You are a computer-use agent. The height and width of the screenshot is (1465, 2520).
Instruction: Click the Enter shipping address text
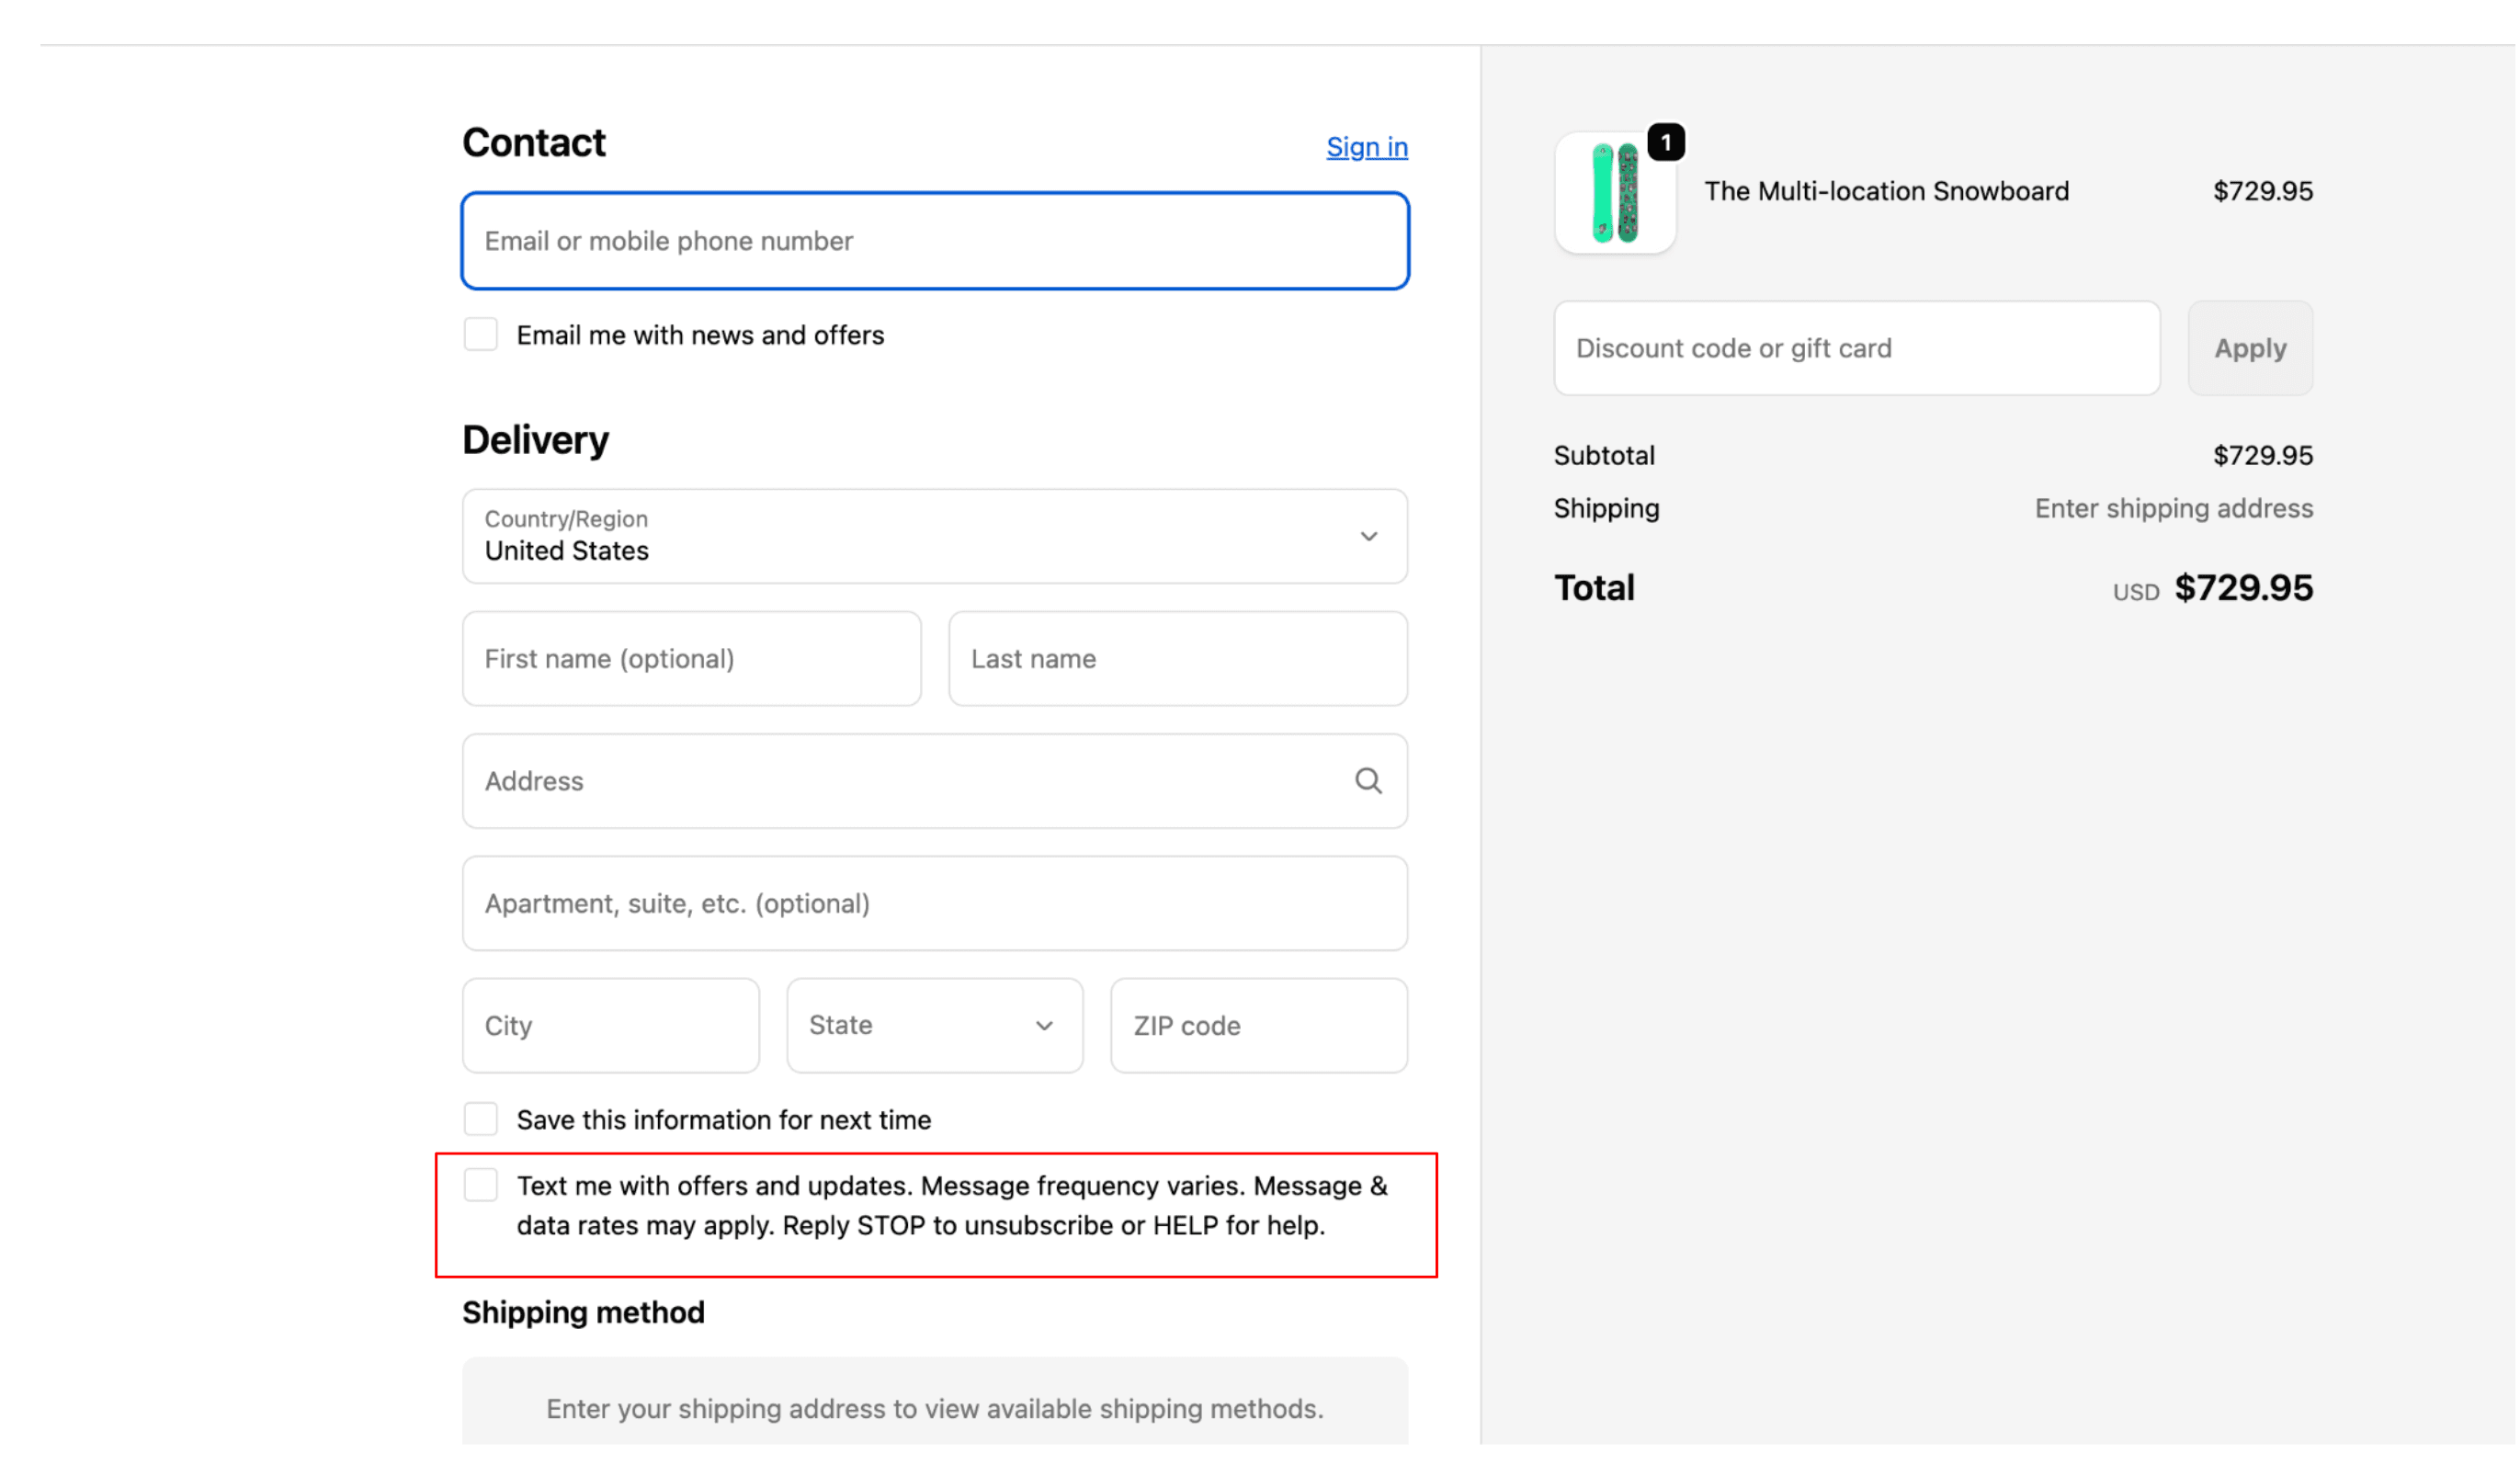(2171, 508)
